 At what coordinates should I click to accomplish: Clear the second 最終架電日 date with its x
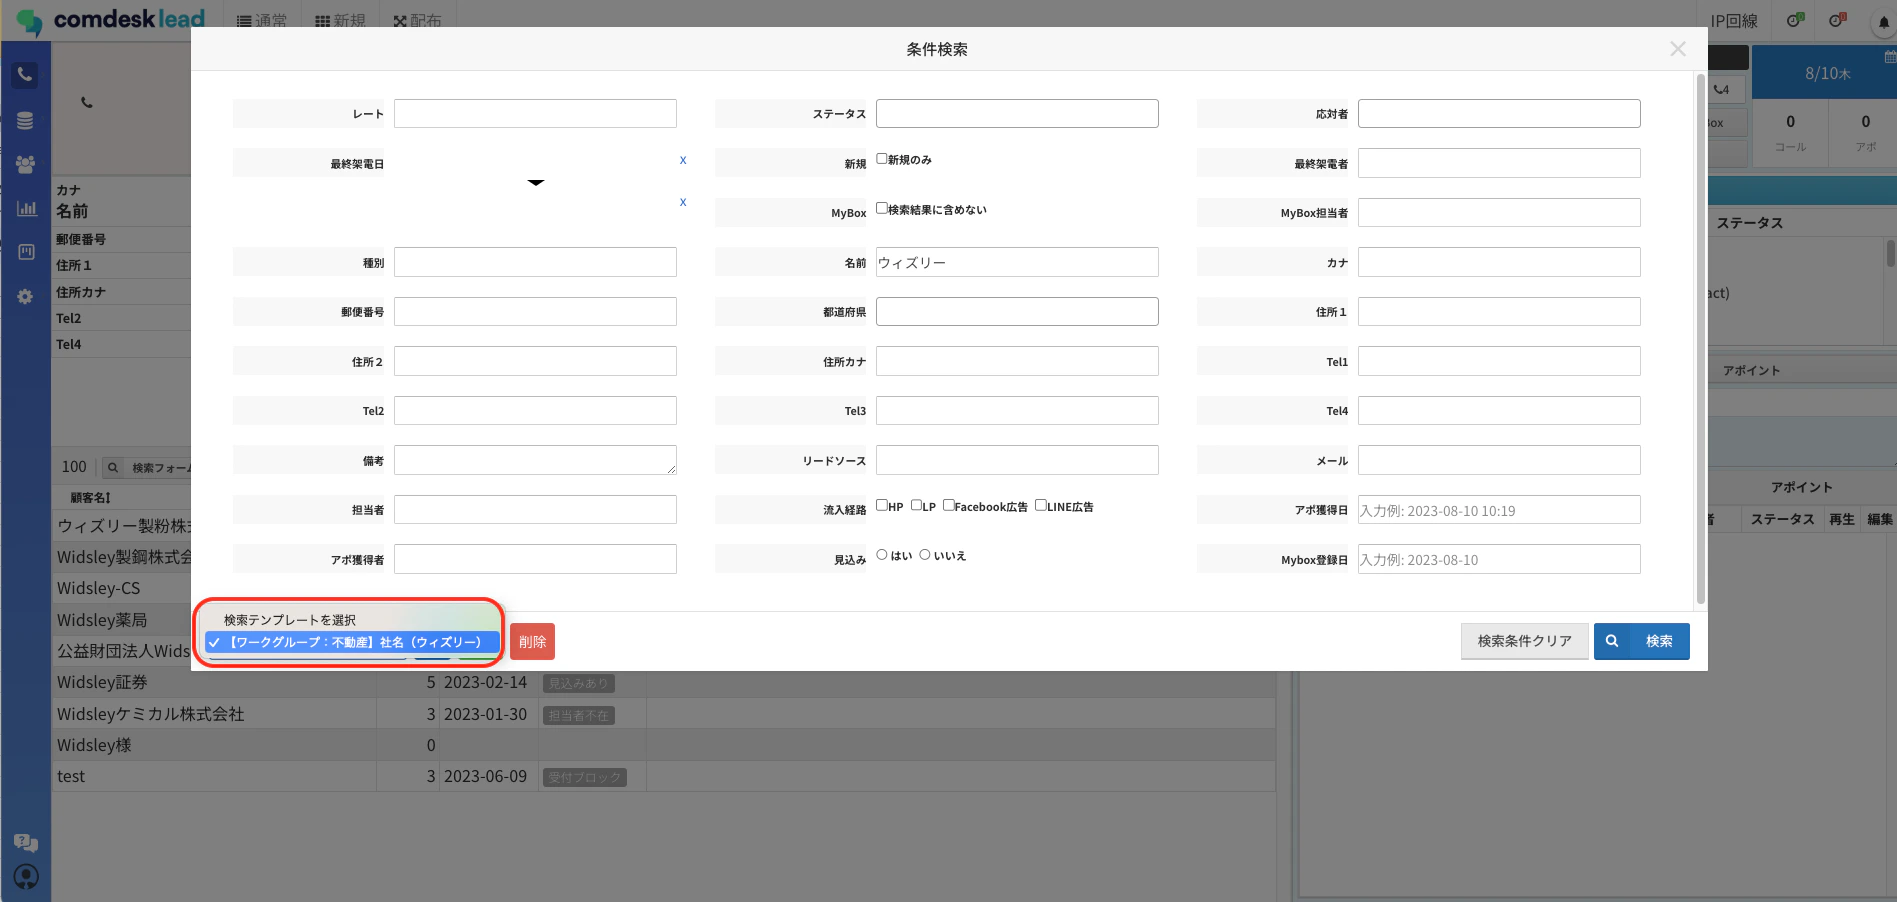[683, 202]
